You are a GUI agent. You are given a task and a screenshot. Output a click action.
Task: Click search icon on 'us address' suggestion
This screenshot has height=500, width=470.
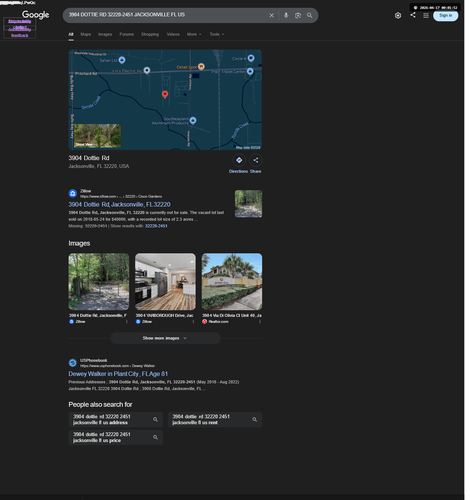tap(155, 419)
